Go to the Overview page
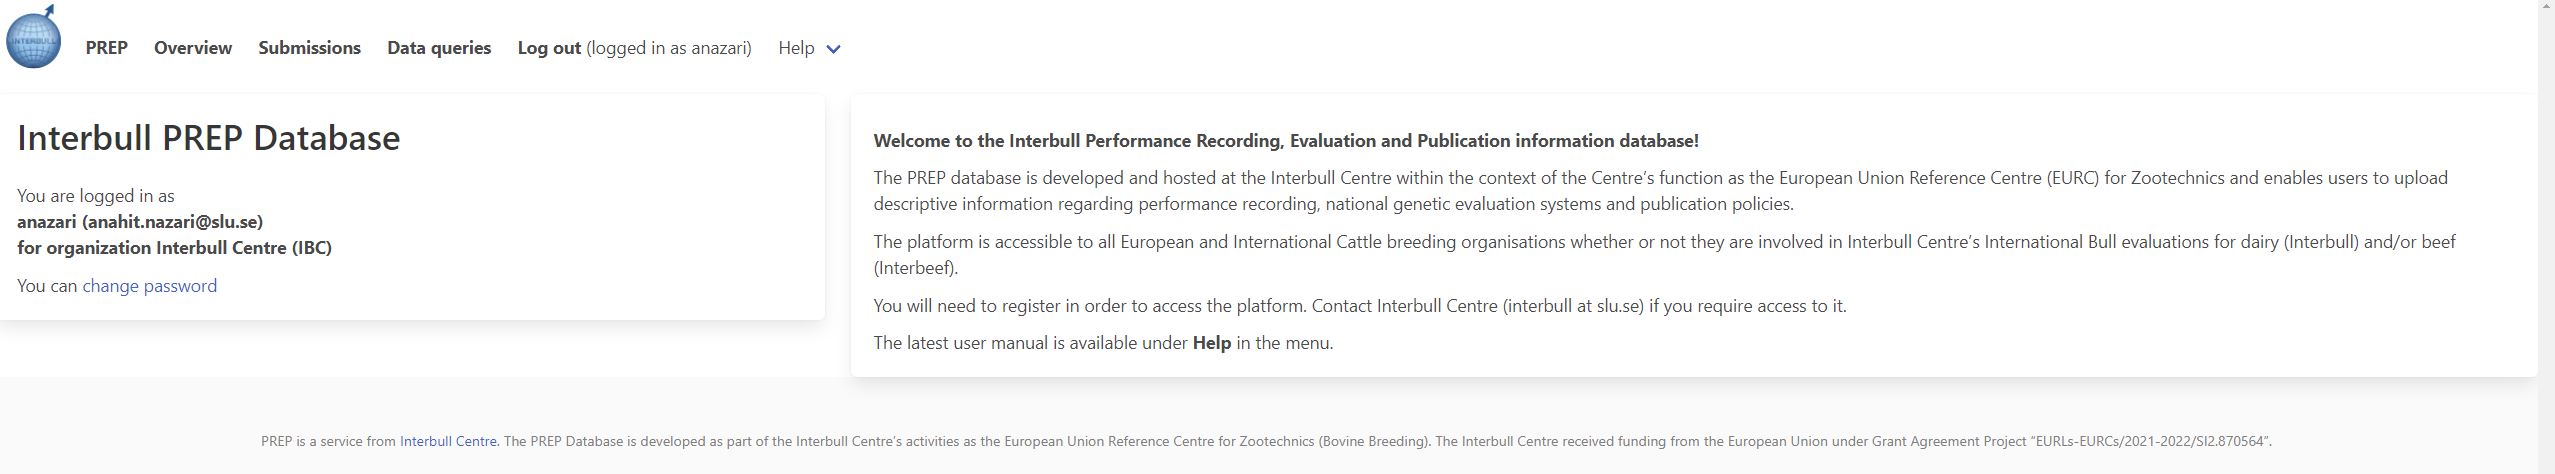The height and width of the screenshot is (474, 2555). click(x=193, y=48)
